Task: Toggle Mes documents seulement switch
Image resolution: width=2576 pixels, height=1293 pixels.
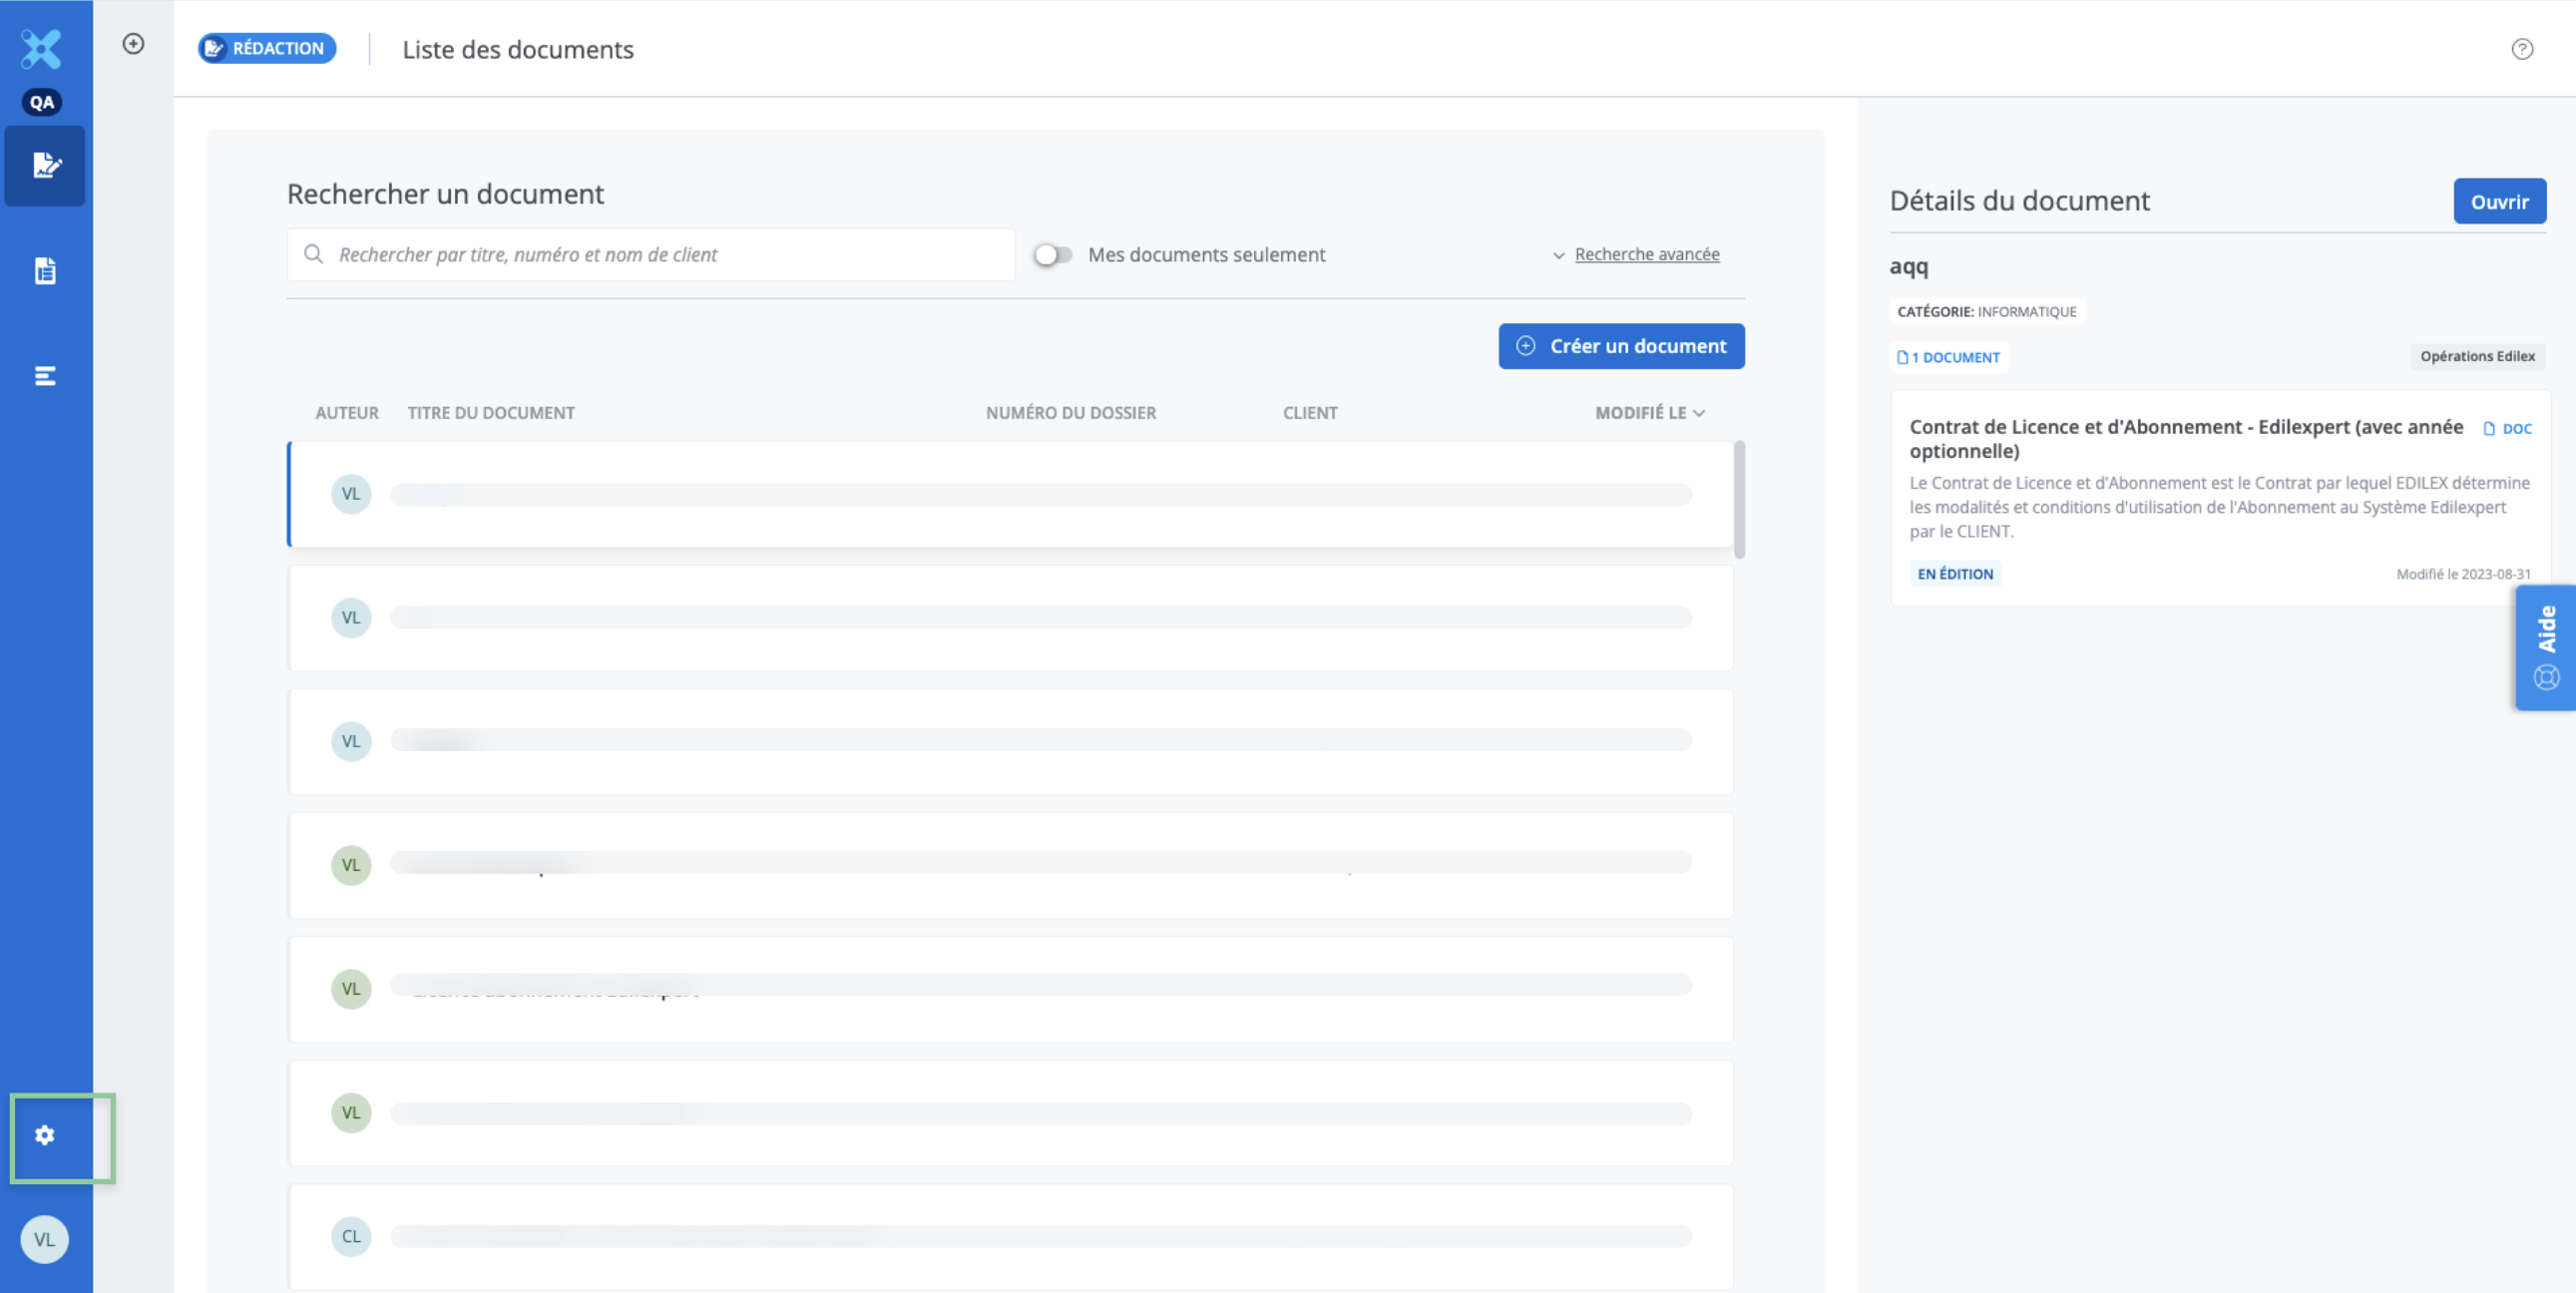Action: [x=1052, y=255]
